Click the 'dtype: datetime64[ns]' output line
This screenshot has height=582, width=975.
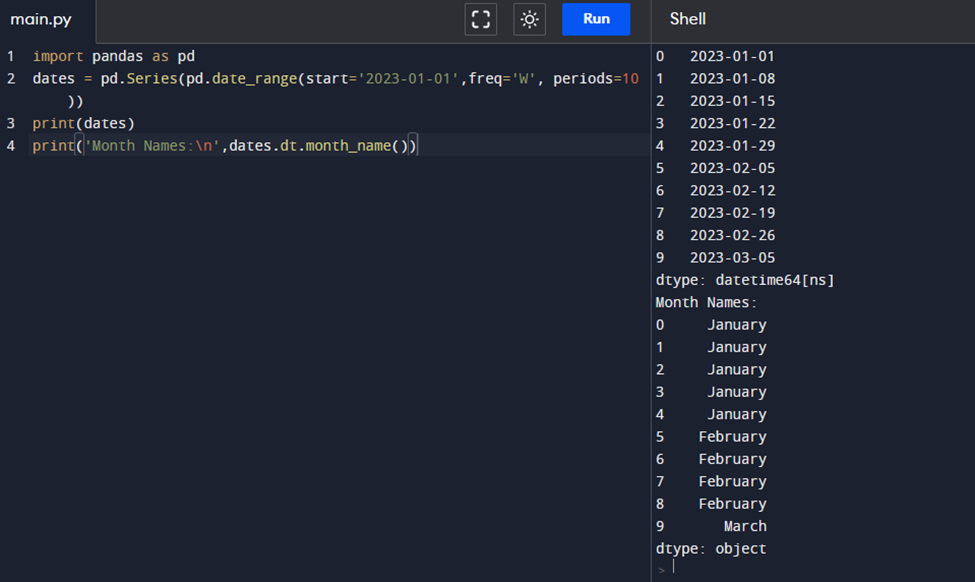click(745, 280)
